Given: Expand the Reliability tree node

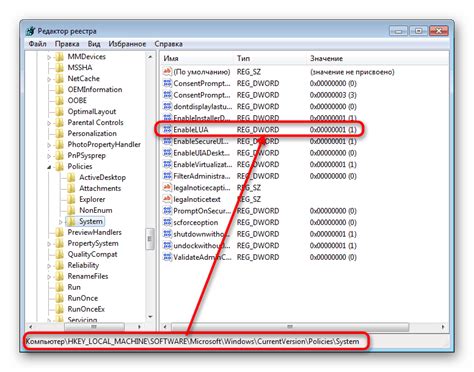Looking at the screenshot, I should click(x=49, y=266).
